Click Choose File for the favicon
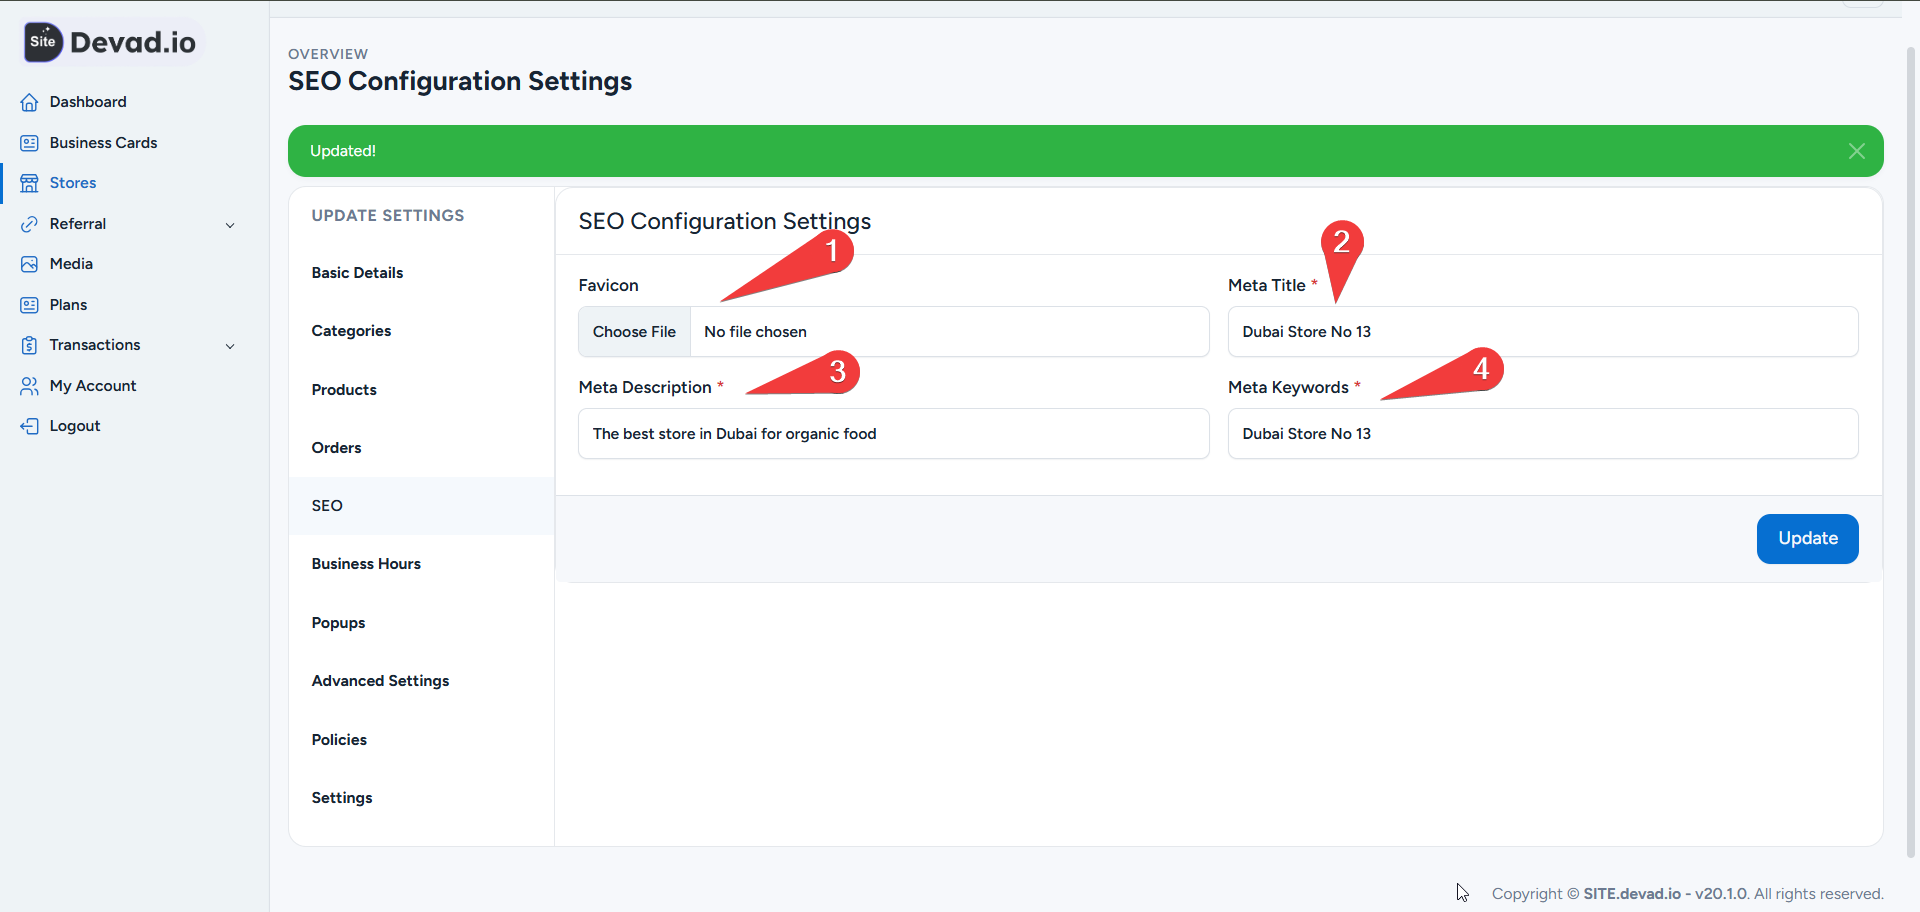Image resolution: width=1920 pixels, height=912 pixels. tap(633, 331)
